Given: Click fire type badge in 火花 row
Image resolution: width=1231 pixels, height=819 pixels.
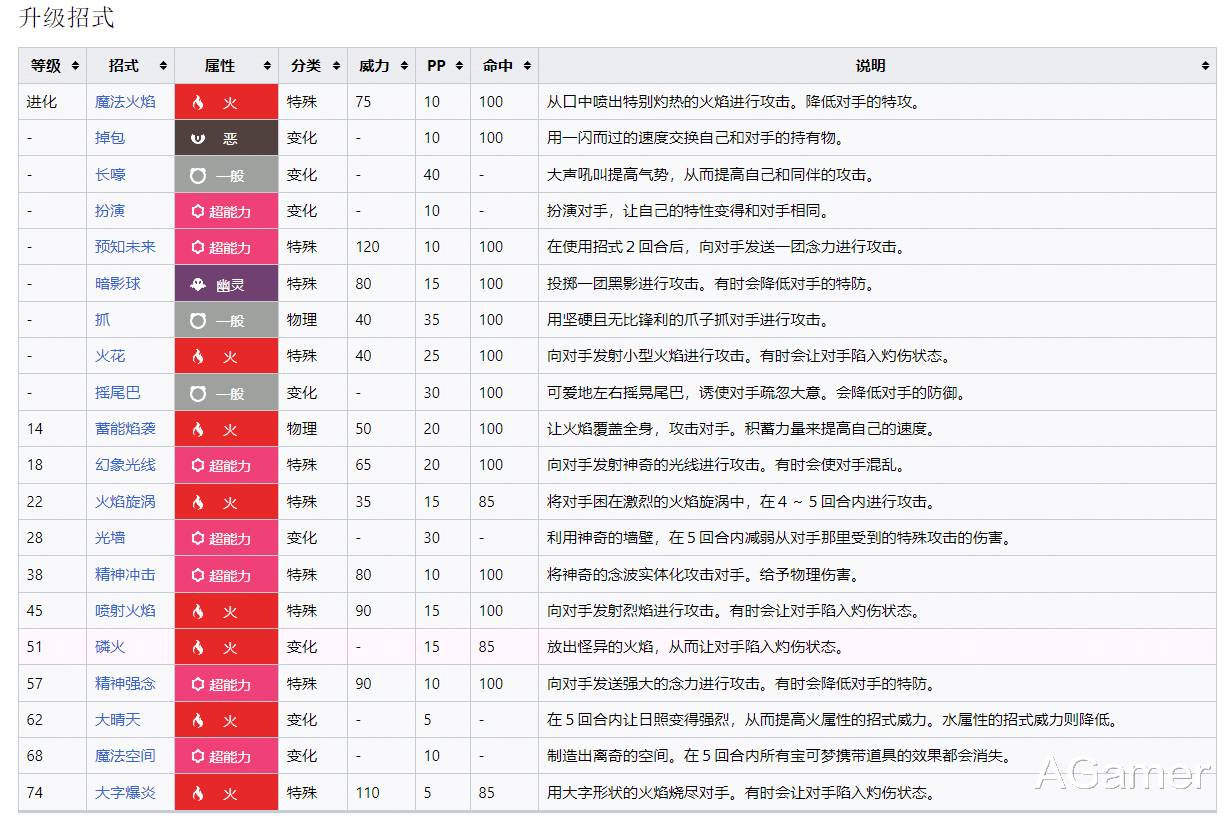Looking at the screenshot, I should [x=226, y=356].
